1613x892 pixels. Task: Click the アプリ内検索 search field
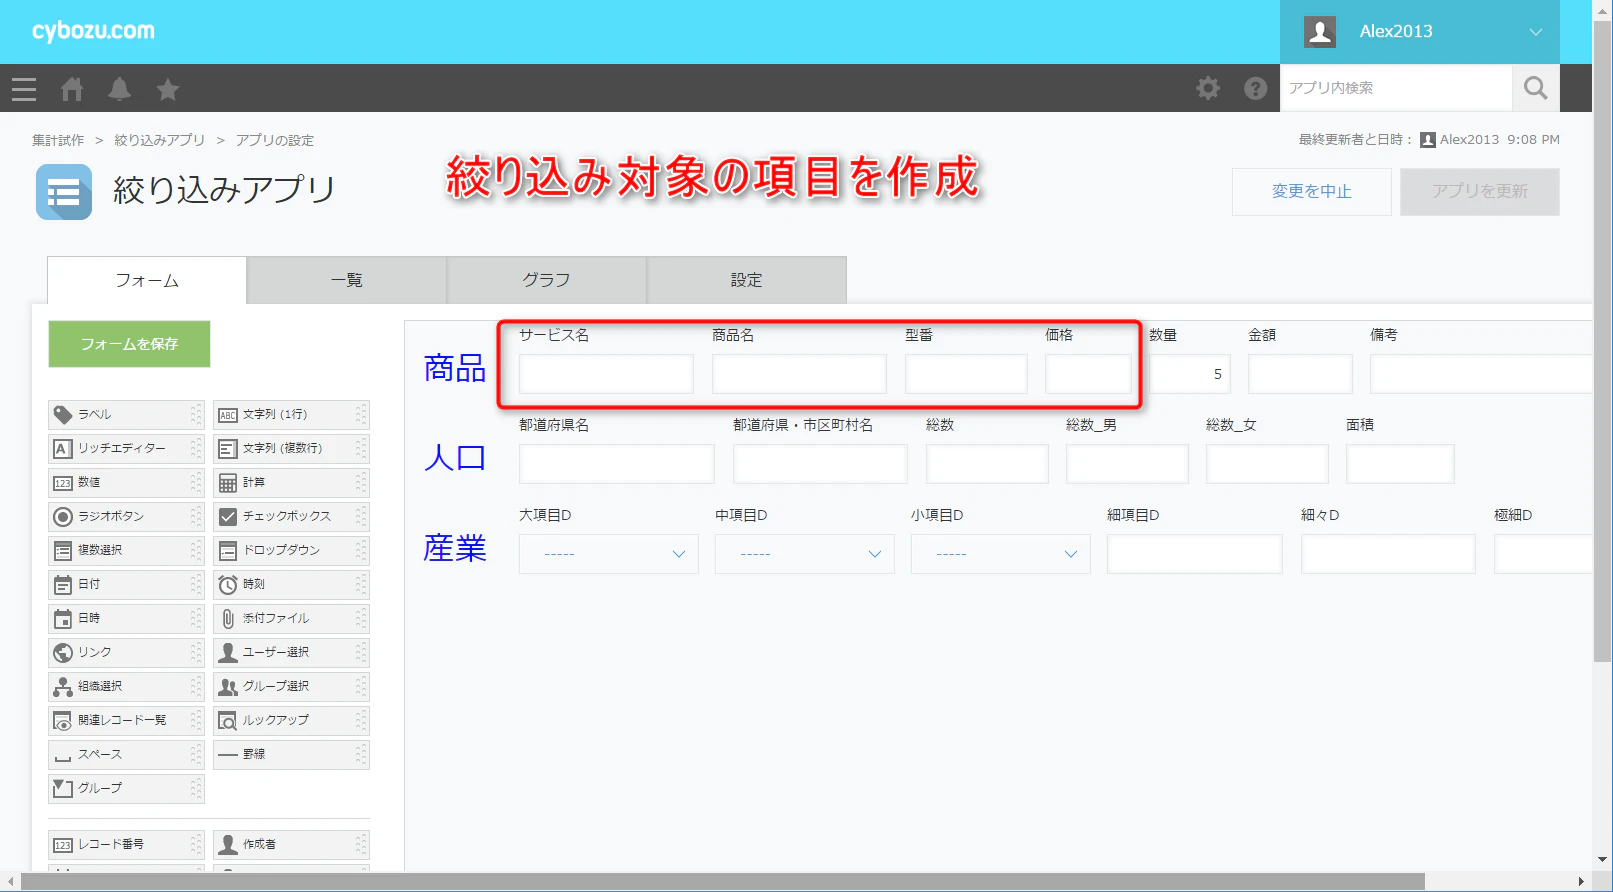1396,88
